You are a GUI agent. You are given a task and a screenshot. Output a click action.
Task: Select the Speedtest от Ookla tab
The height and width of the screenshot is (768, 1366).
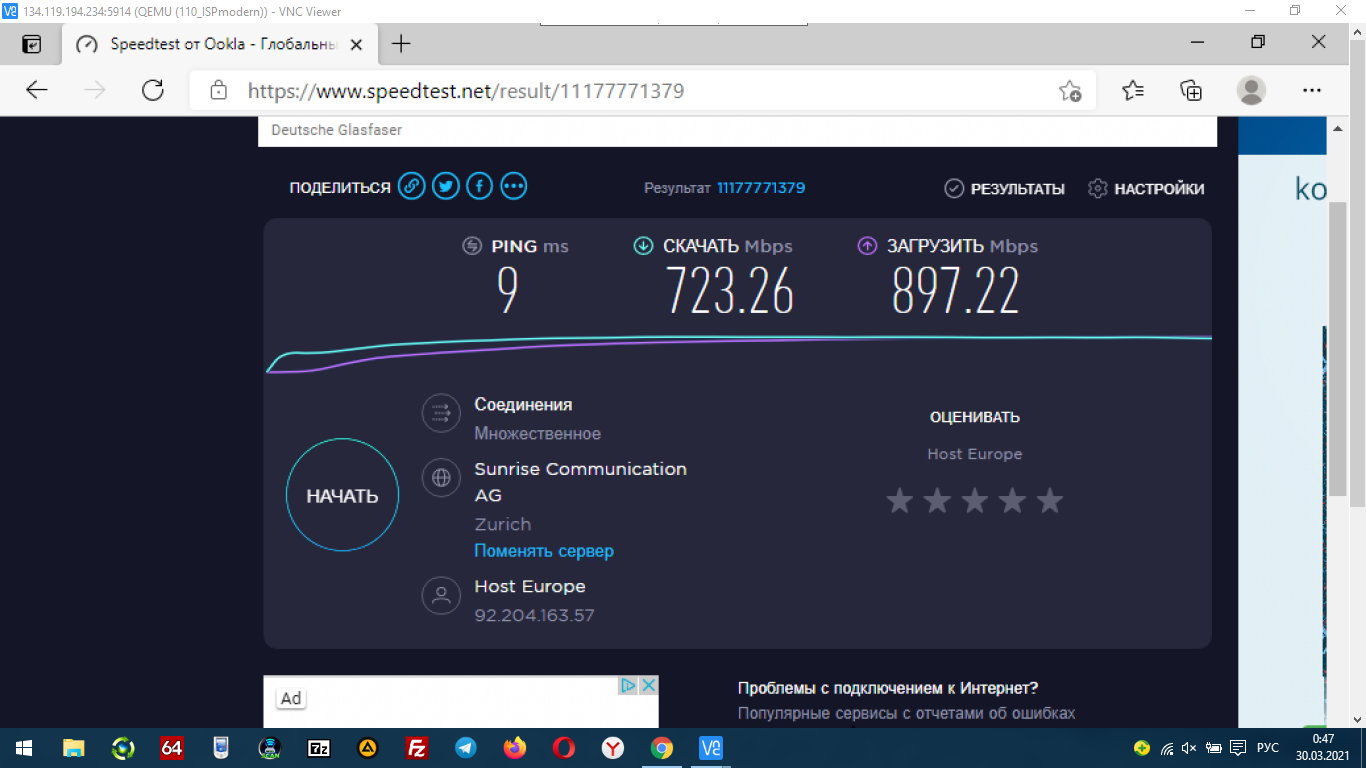coord(220,44)
